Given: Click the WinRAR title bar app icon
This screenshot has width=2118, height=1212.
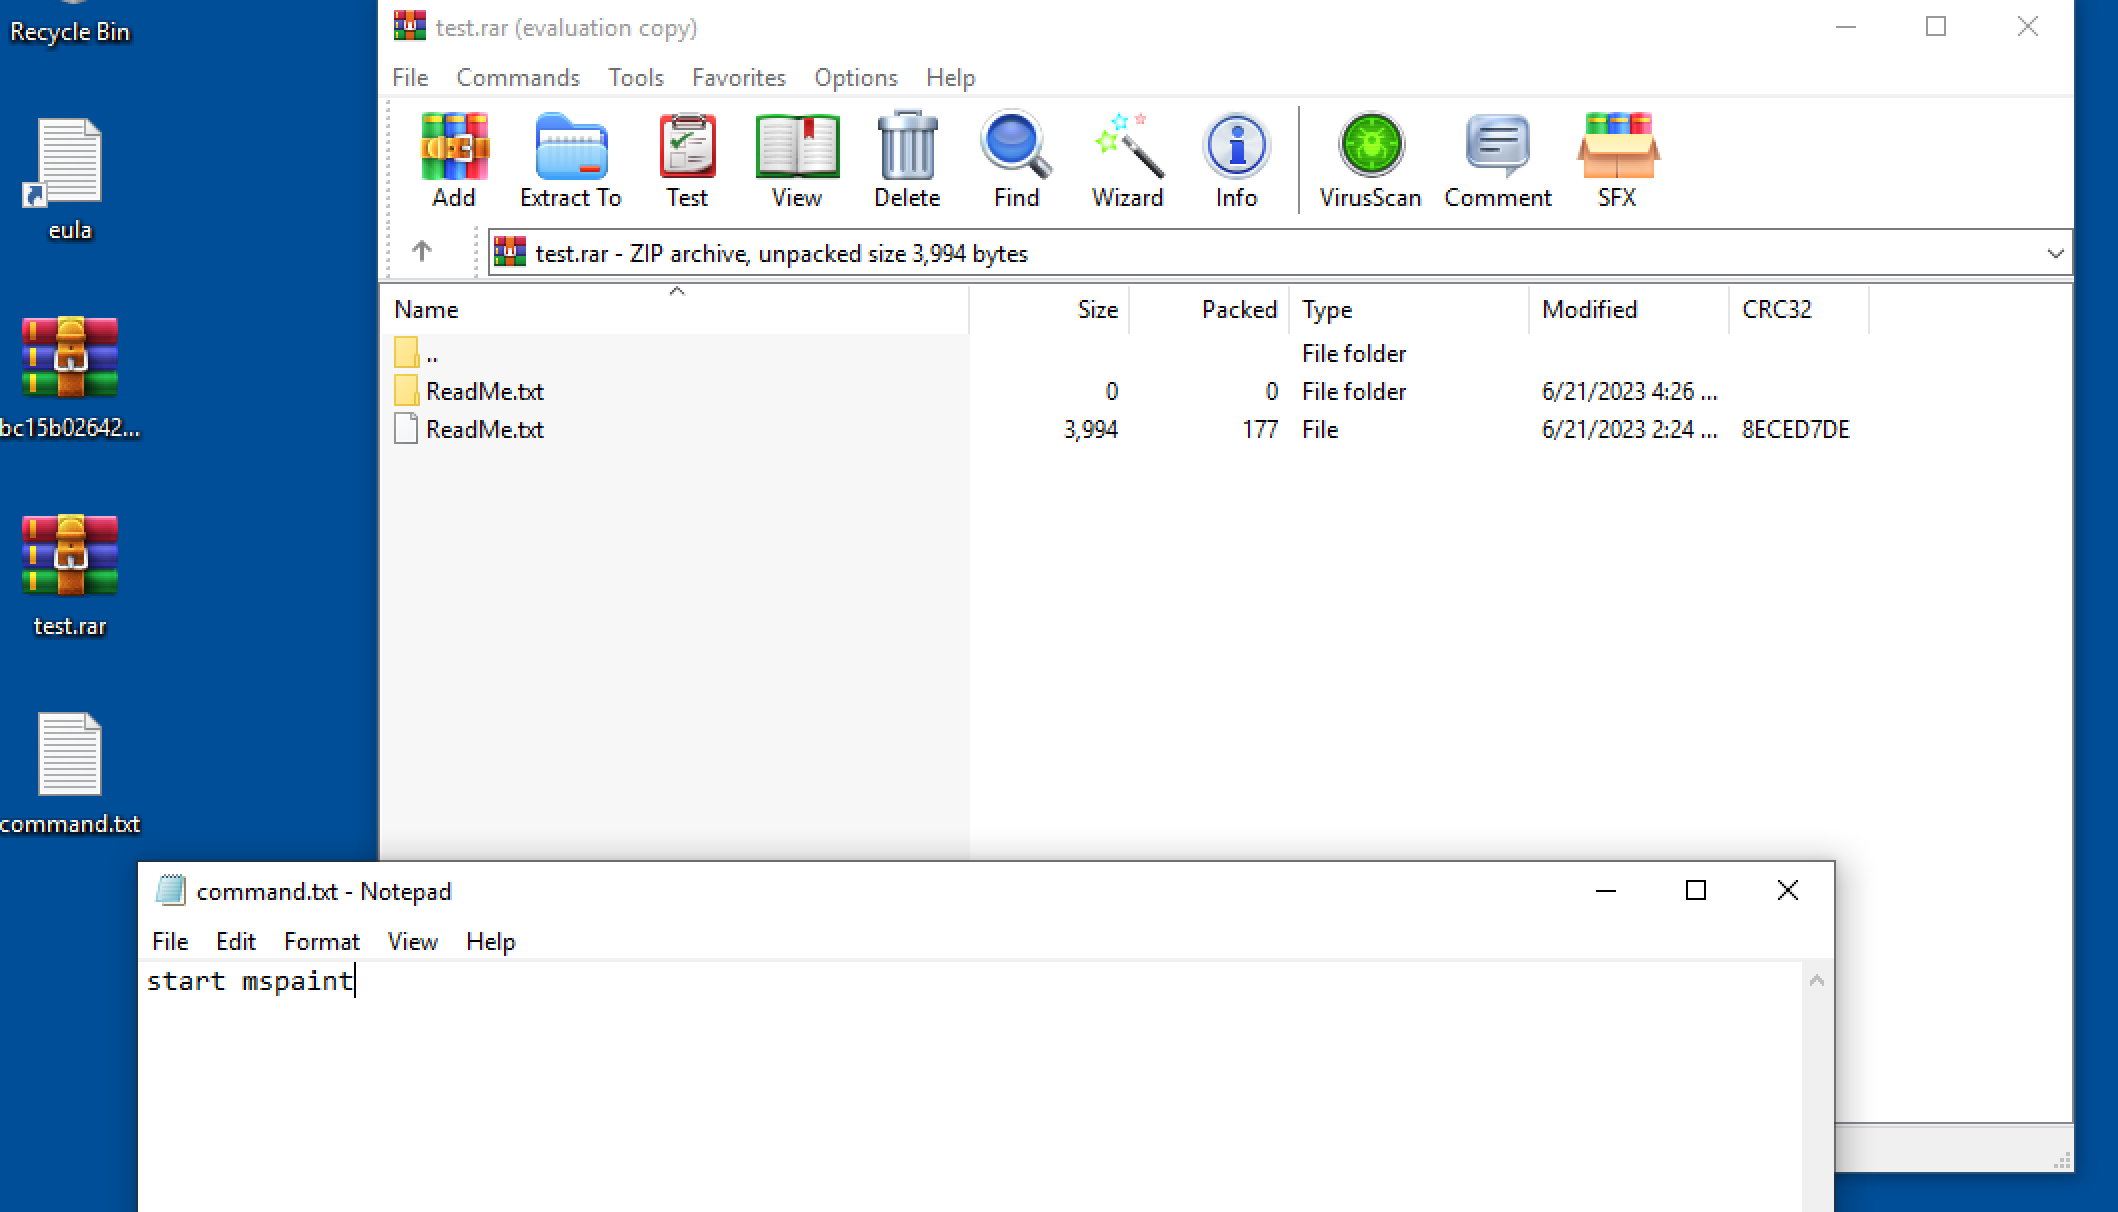Looking at the screenshot, I should 410,26.
